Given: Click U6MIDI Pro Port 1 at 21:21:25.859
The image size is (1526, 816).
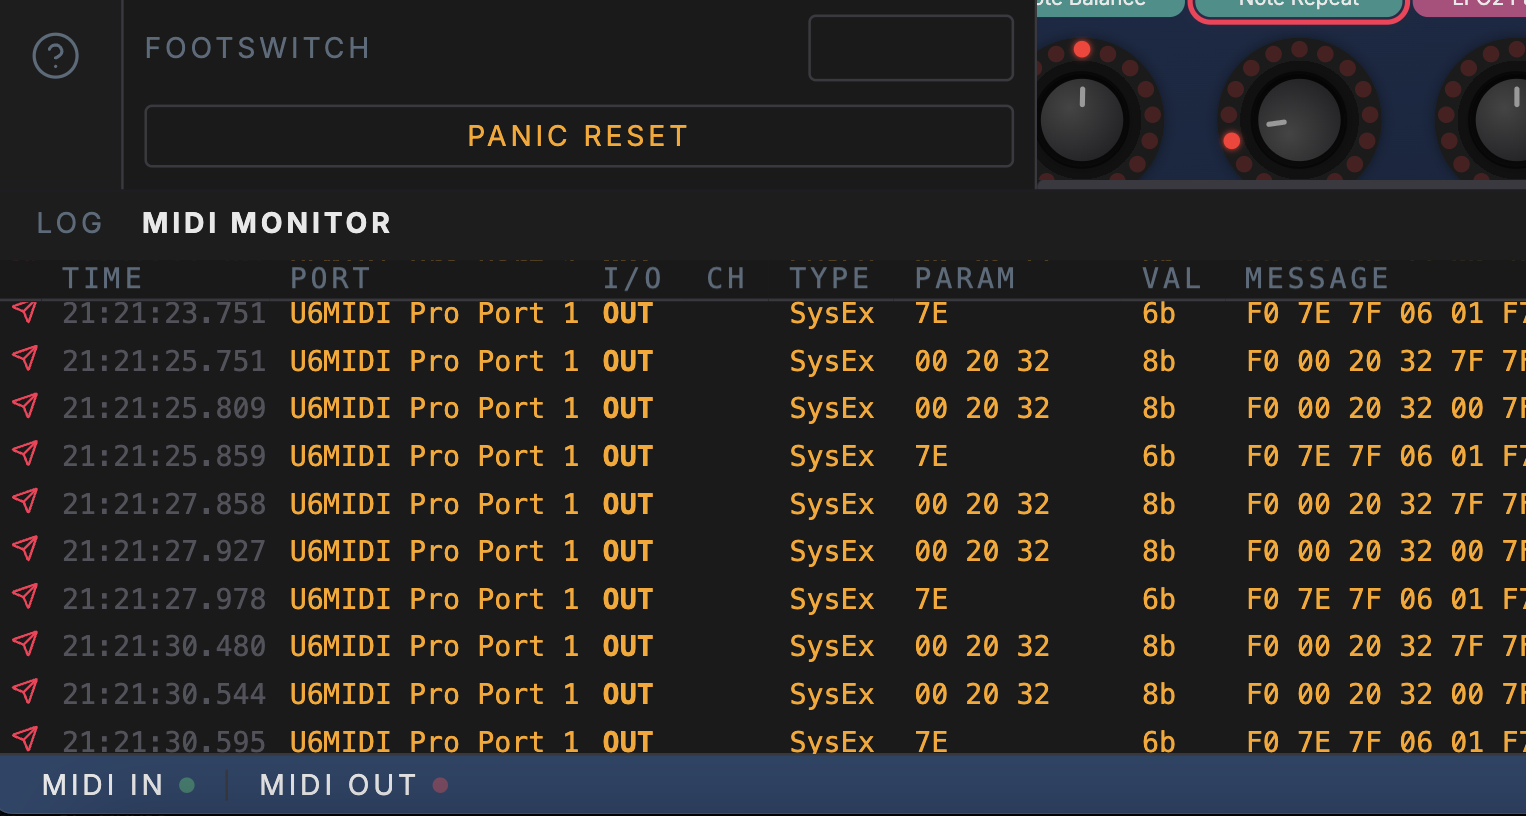Looking at the screenshot, I should [434, 456].
